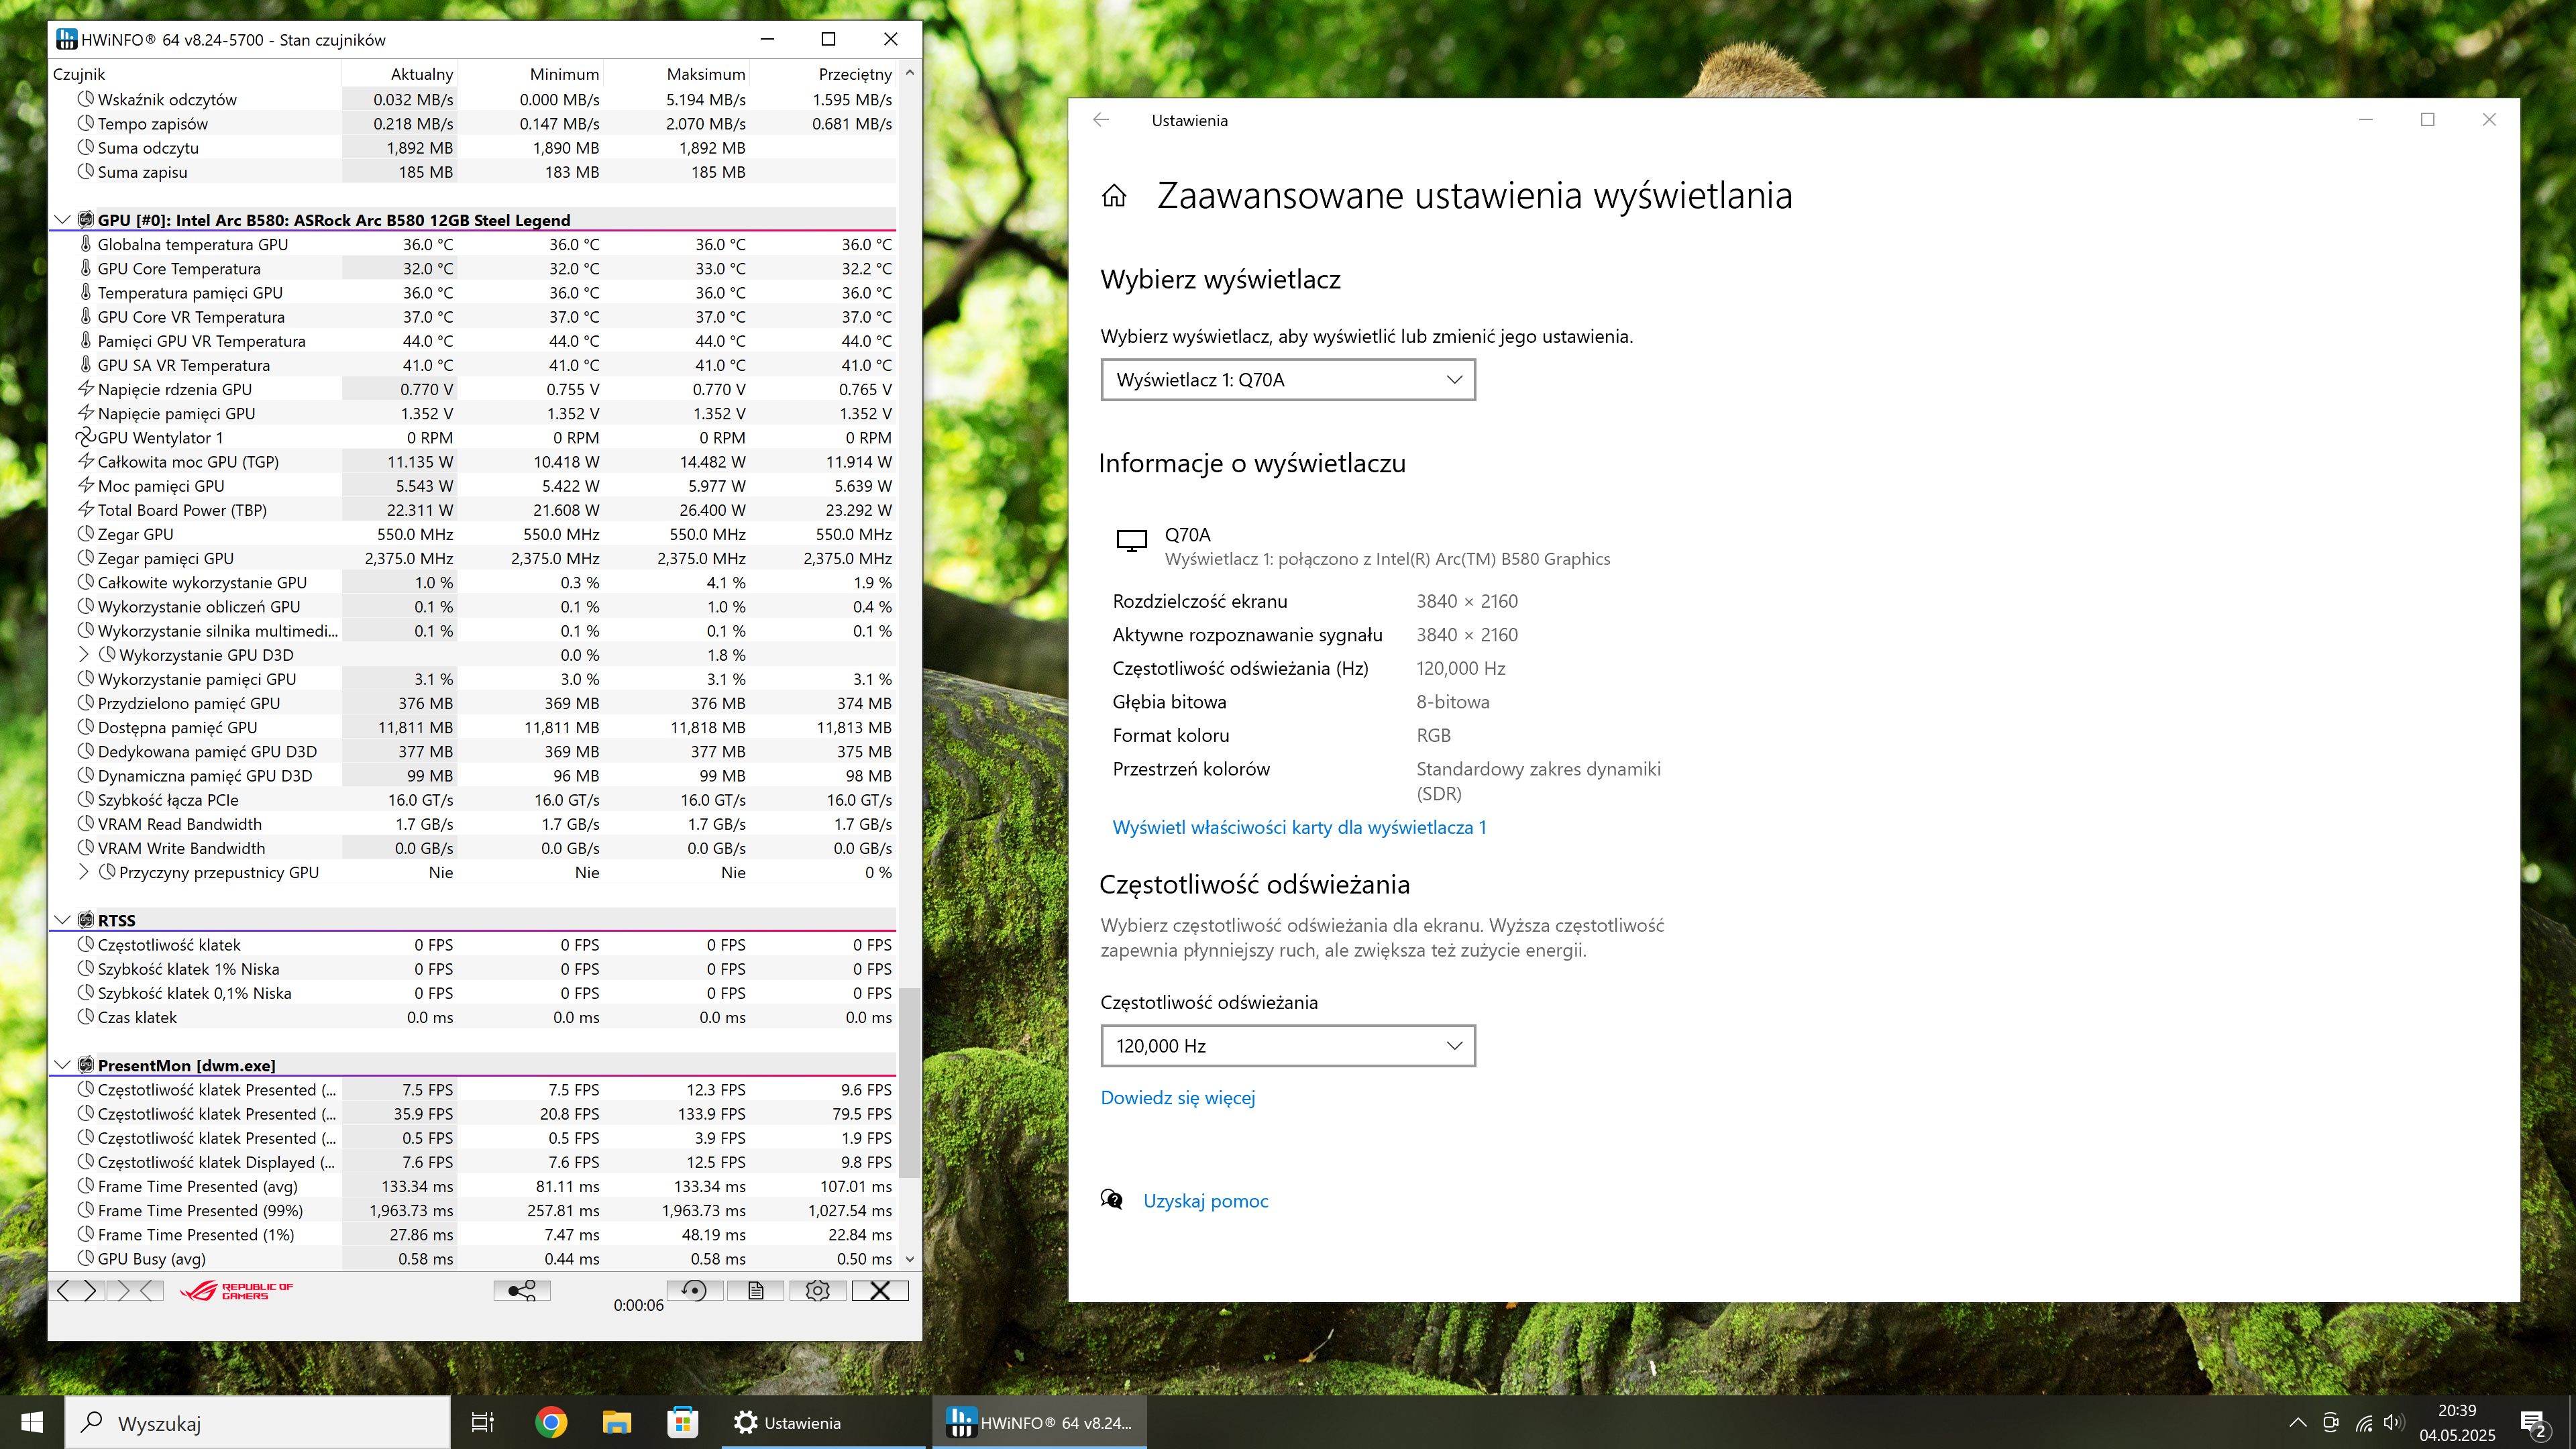The width and height of the screenshot is (2576, 1449).
Task: Open HWiNFO sensor settings gear
Action: [817, 1291]
